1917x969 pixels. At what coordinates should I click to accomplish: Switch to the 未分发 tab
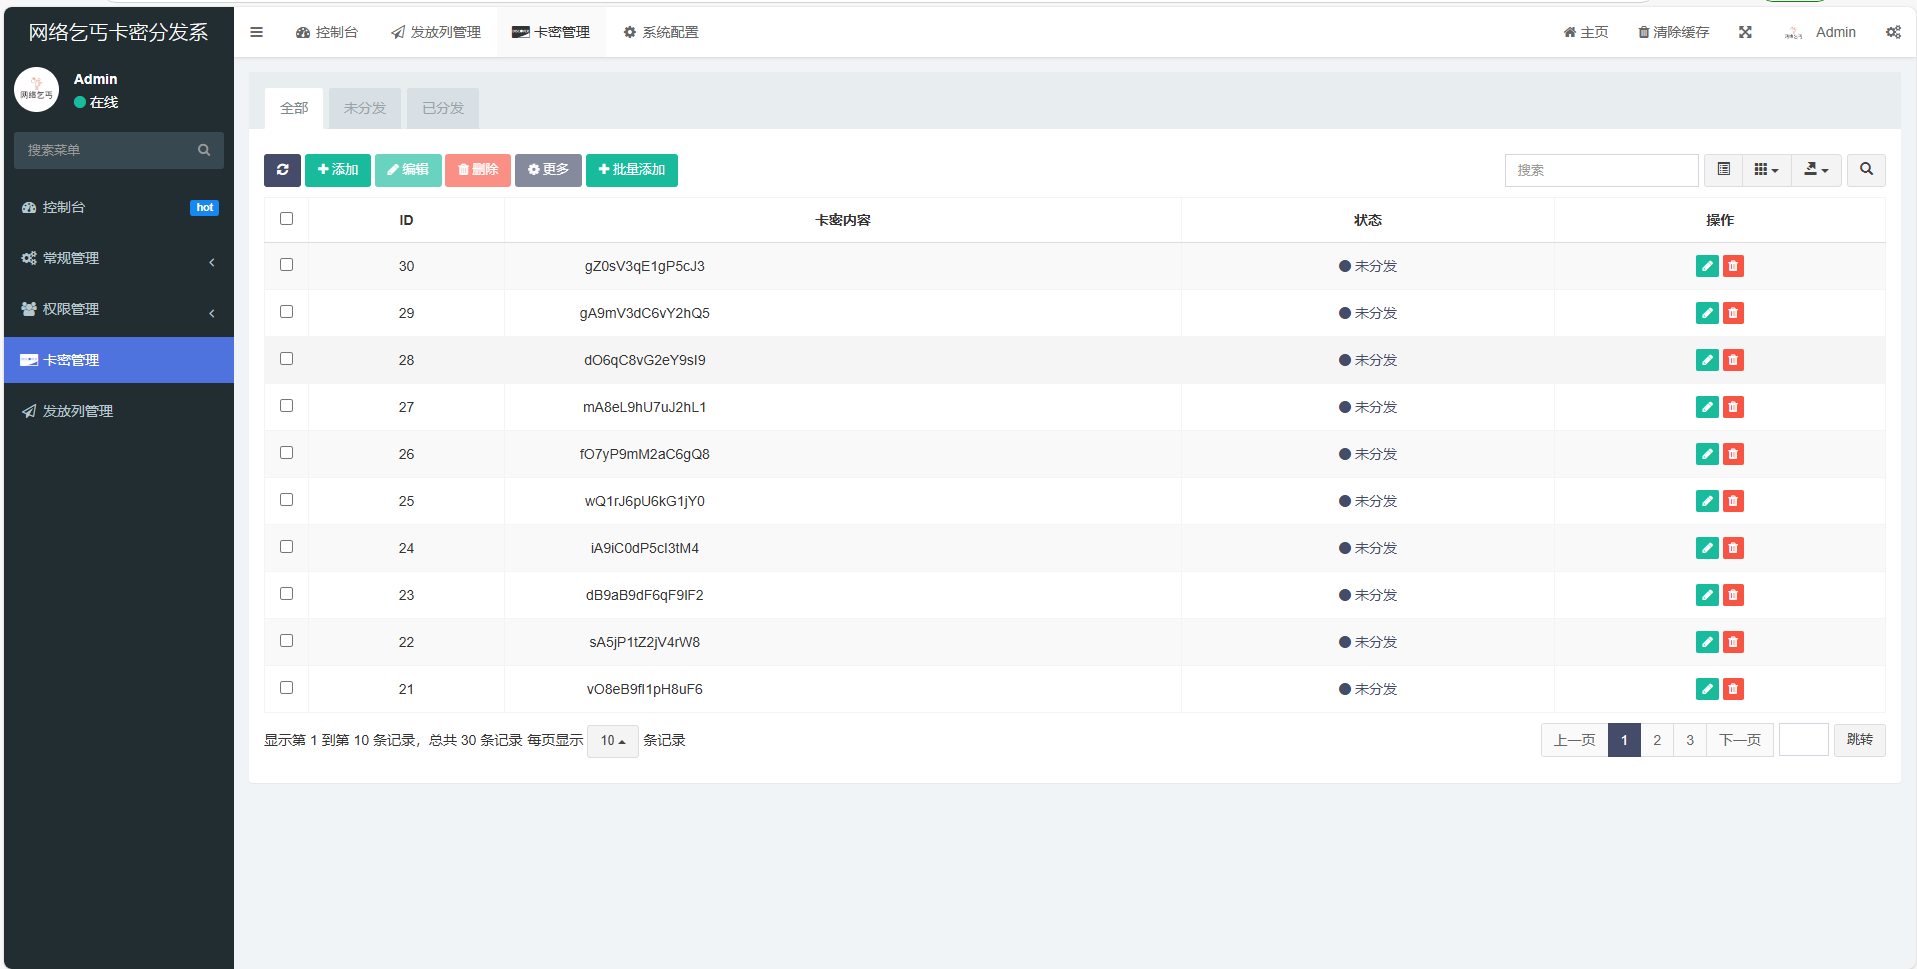tap(364, 108)
